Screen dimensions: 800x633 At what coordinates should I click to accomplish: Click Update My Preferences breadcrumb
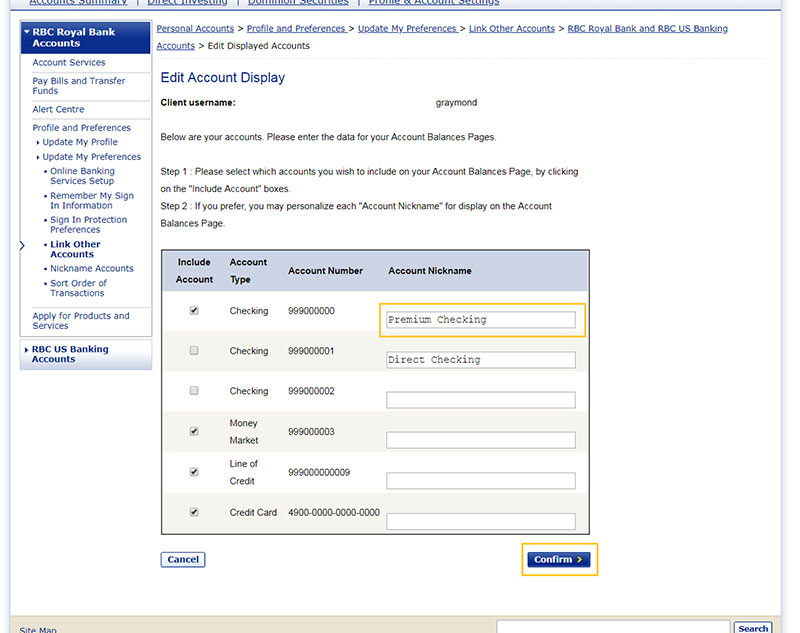click(x=407, y=29)
